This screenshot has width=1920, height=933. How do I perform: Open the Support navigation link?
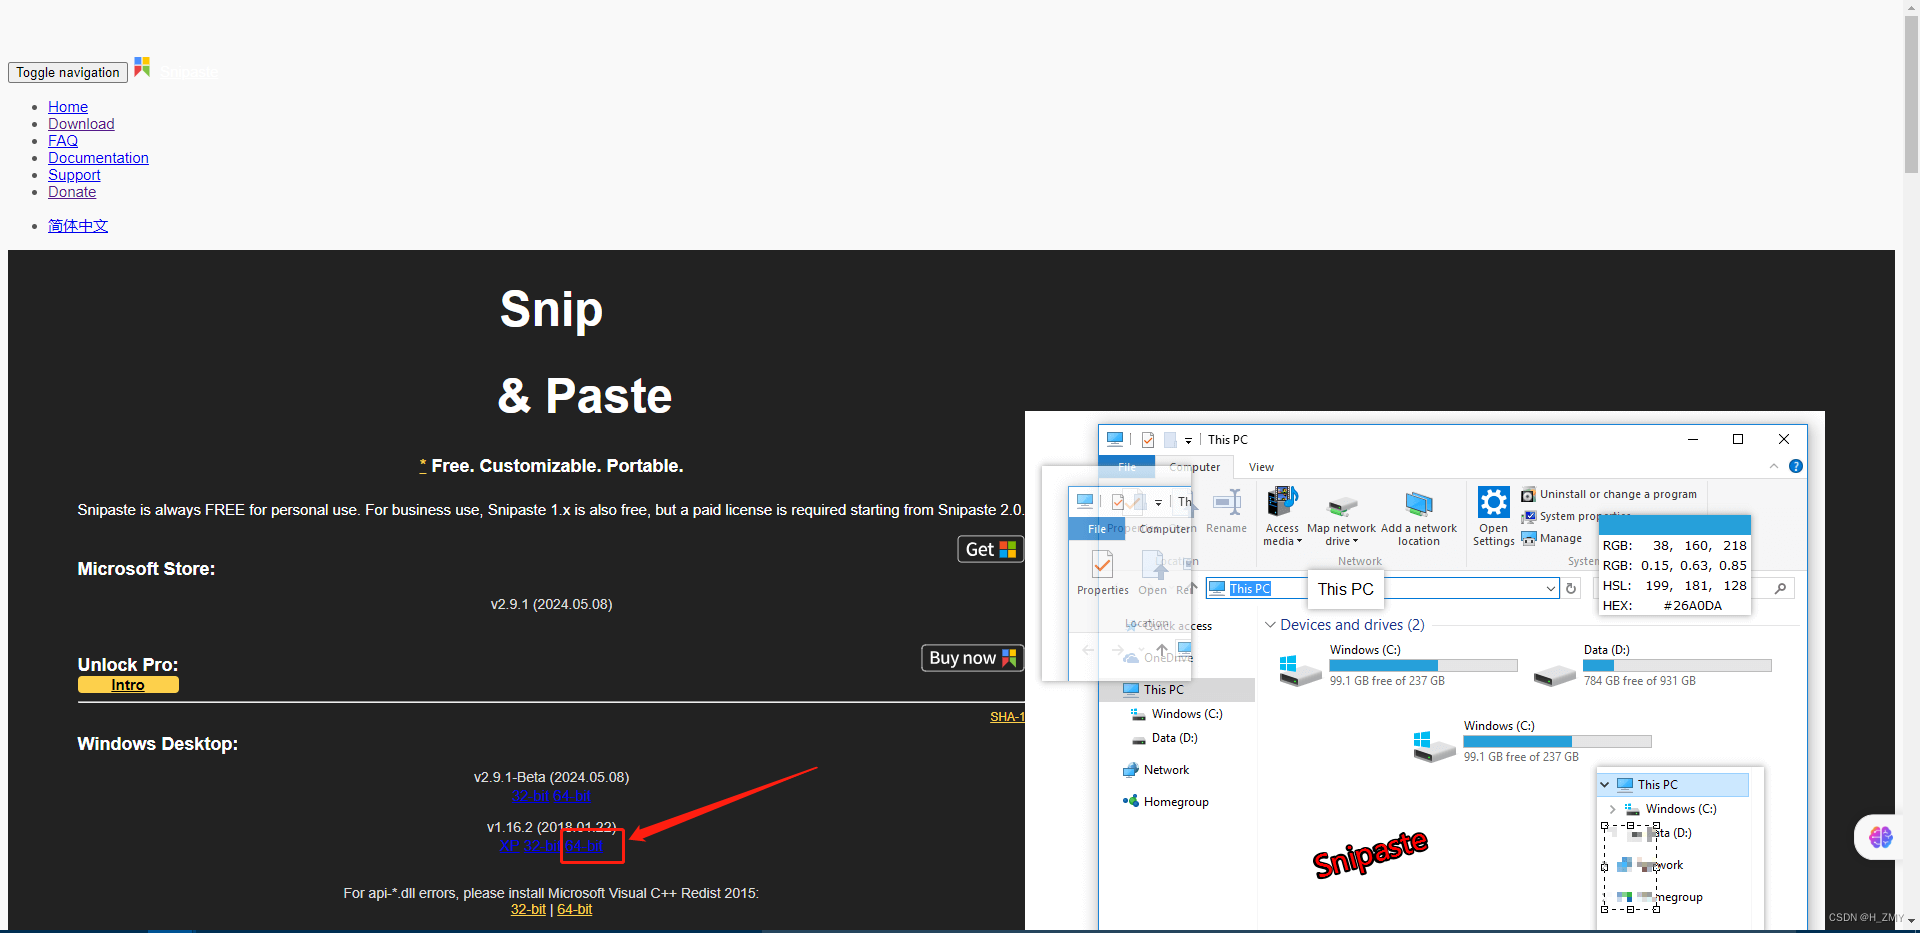coord(74,175)
